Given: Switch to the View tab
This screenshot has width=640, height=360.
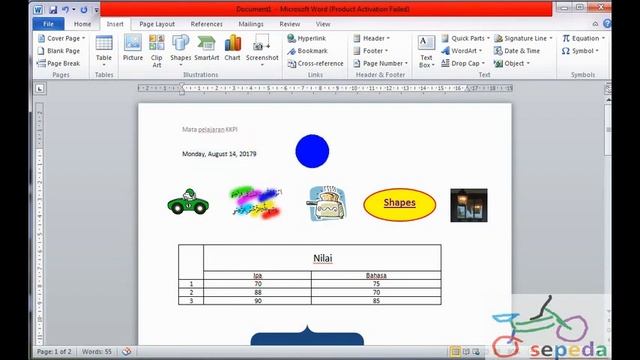Looking at the screenshot, I should click(323, 24).
